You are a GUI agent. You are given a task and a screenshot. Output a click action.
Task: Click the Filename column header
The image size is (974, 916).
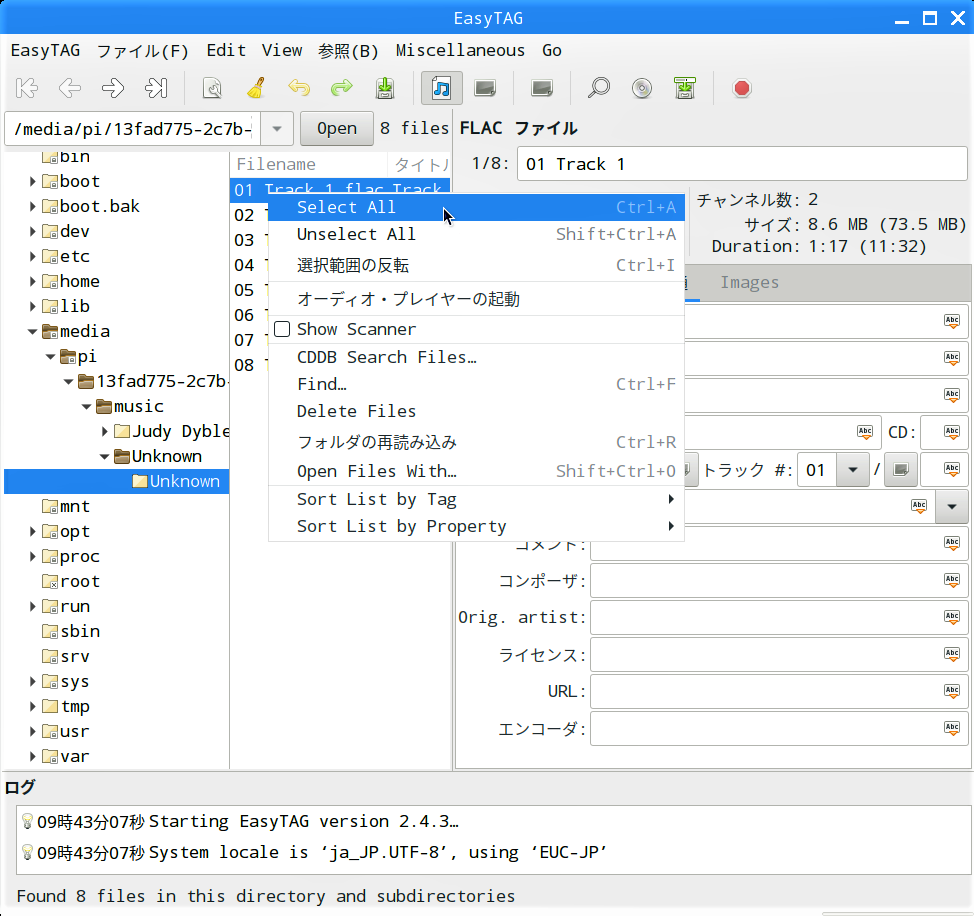pyautogui.click(x=309, y=165)
